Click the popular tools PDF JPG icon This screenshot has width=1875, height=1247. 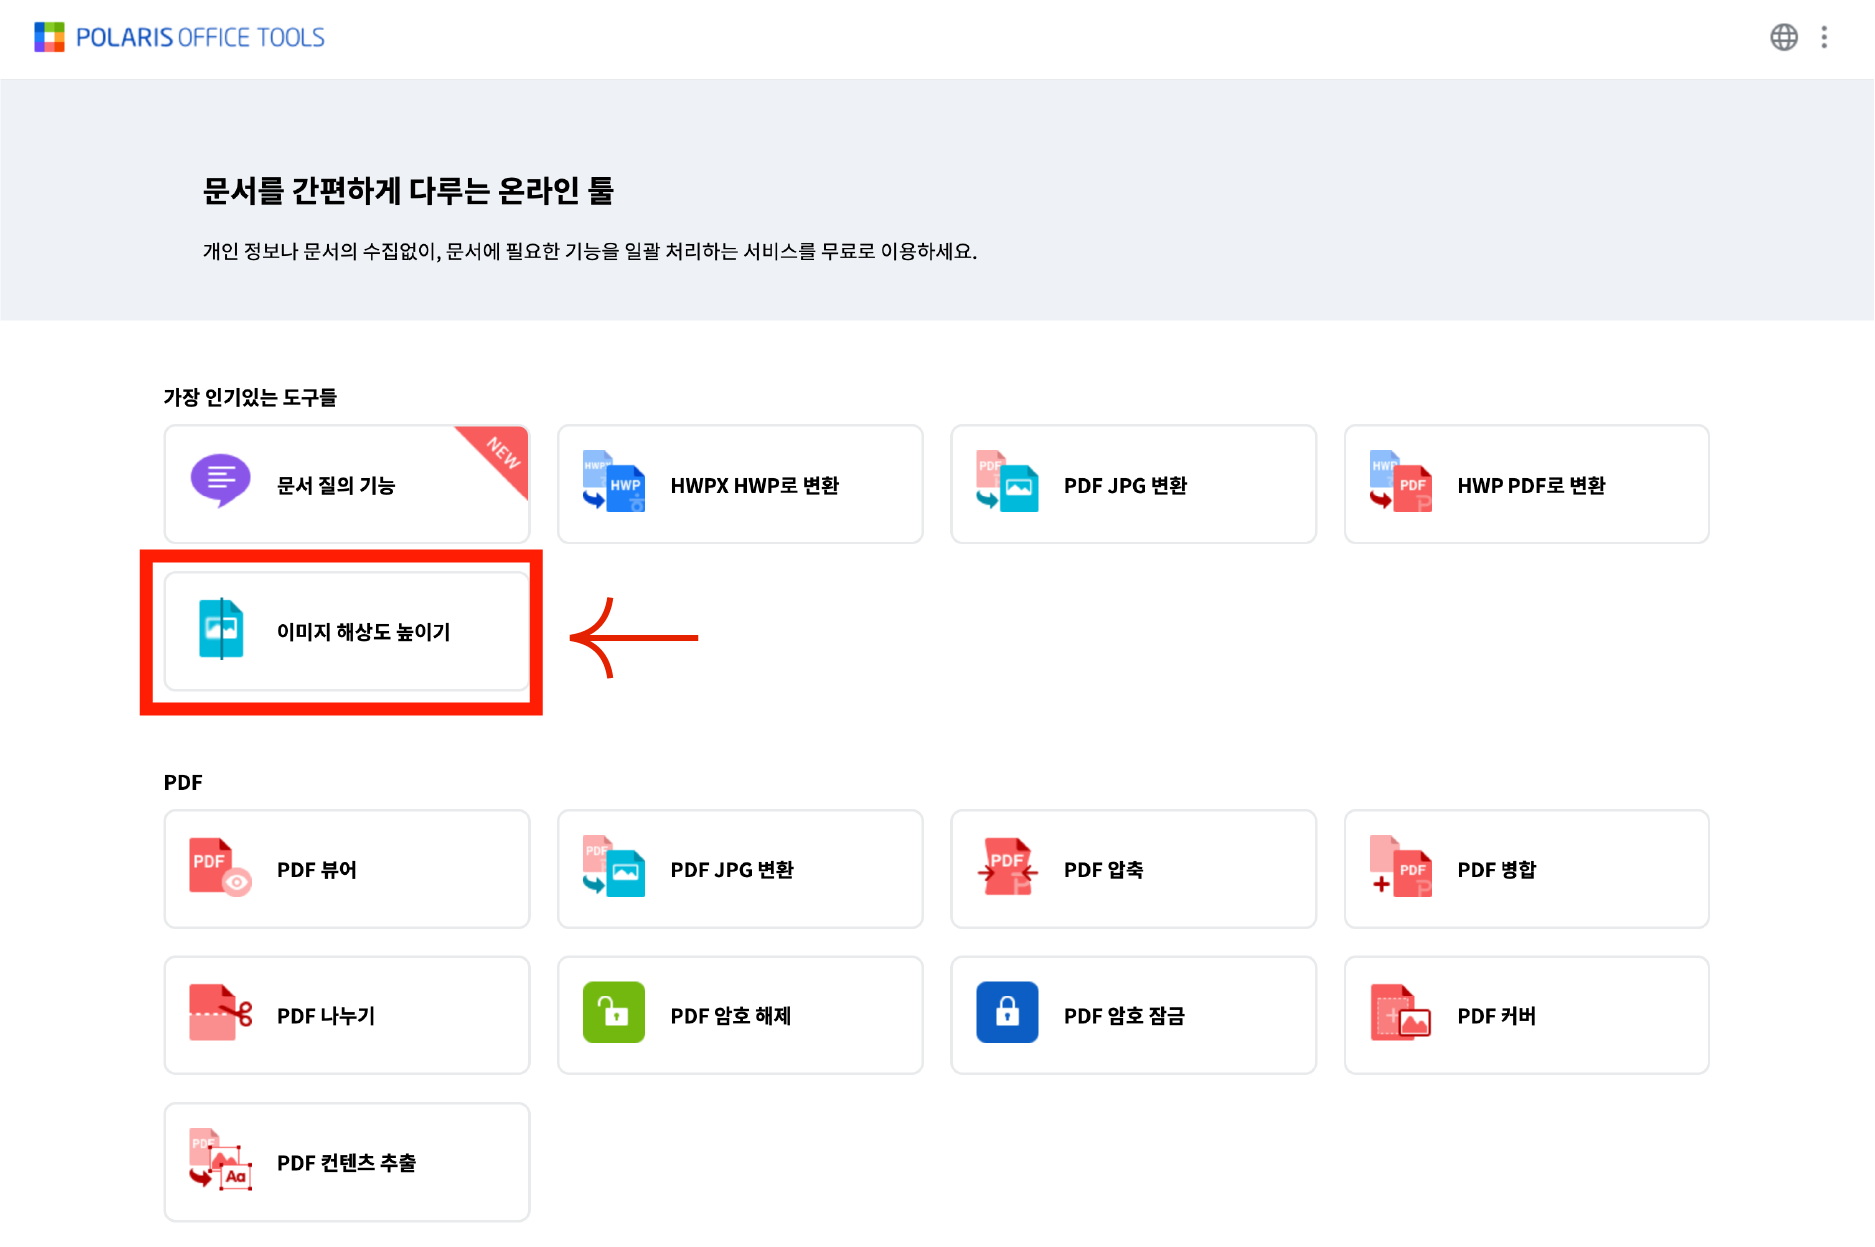tap(1007, 481)
